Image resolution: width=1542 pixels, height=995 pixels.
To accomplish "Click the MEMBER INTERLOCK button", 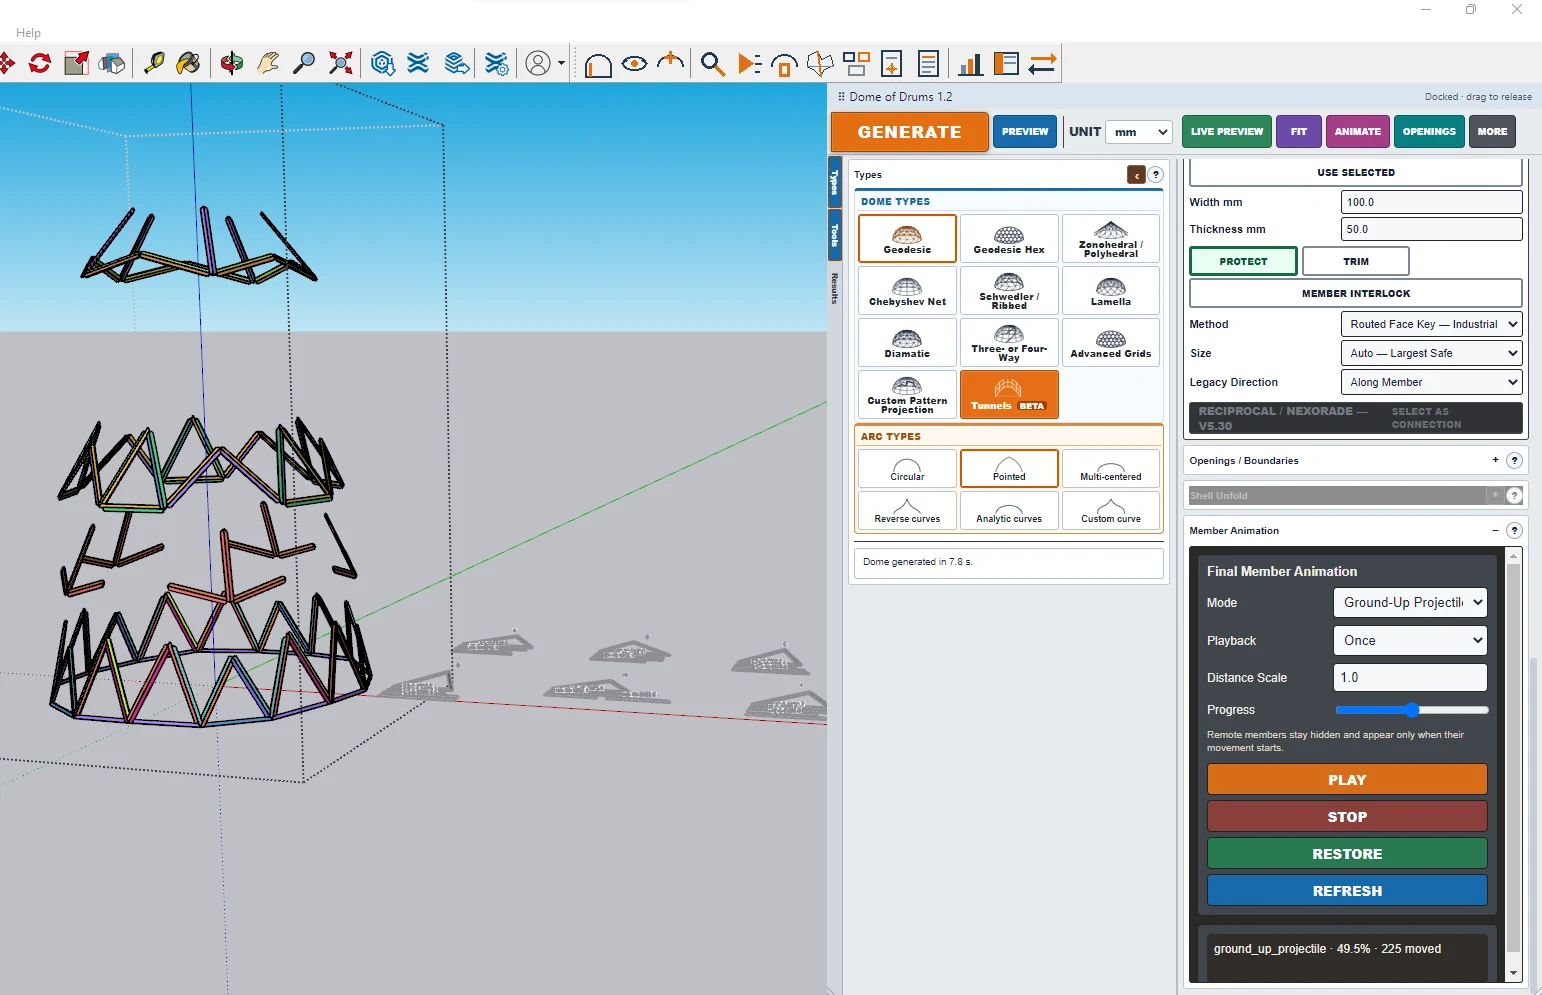I will [x=1356, y=293].
